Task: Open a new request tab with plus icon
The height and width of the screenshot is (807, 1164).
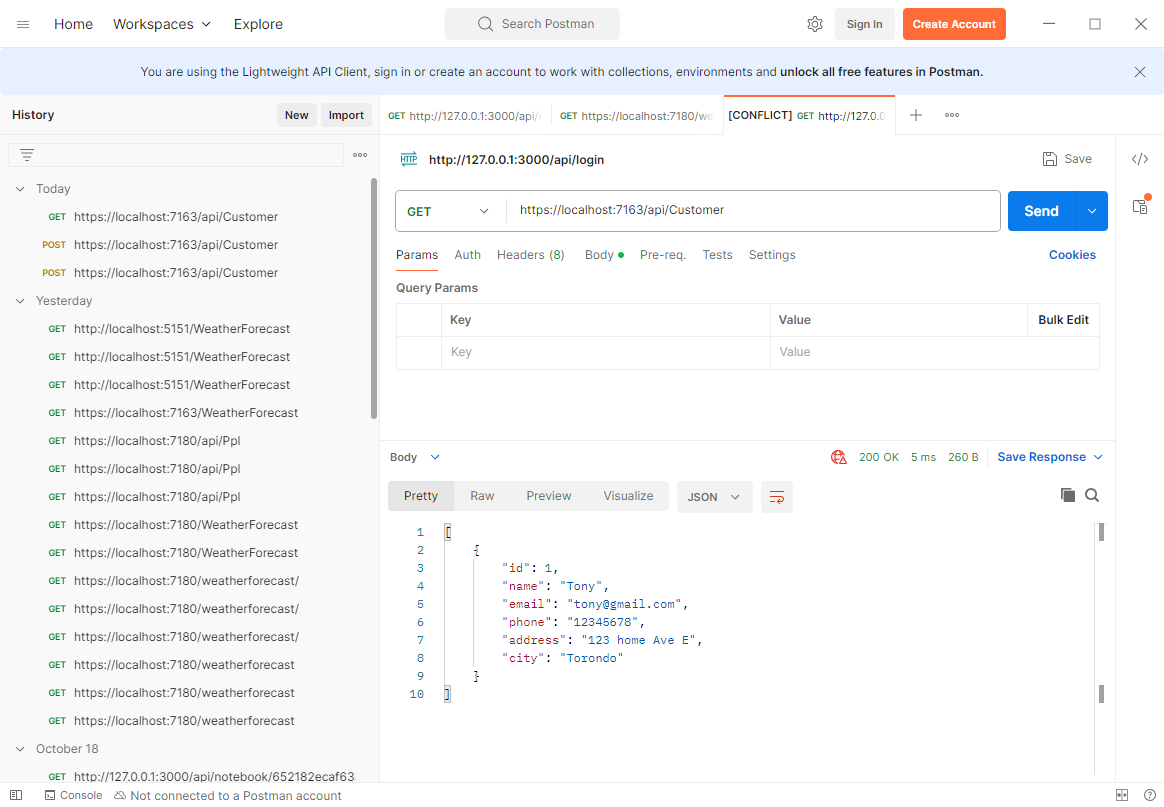Action: click(x=915, y=115)
